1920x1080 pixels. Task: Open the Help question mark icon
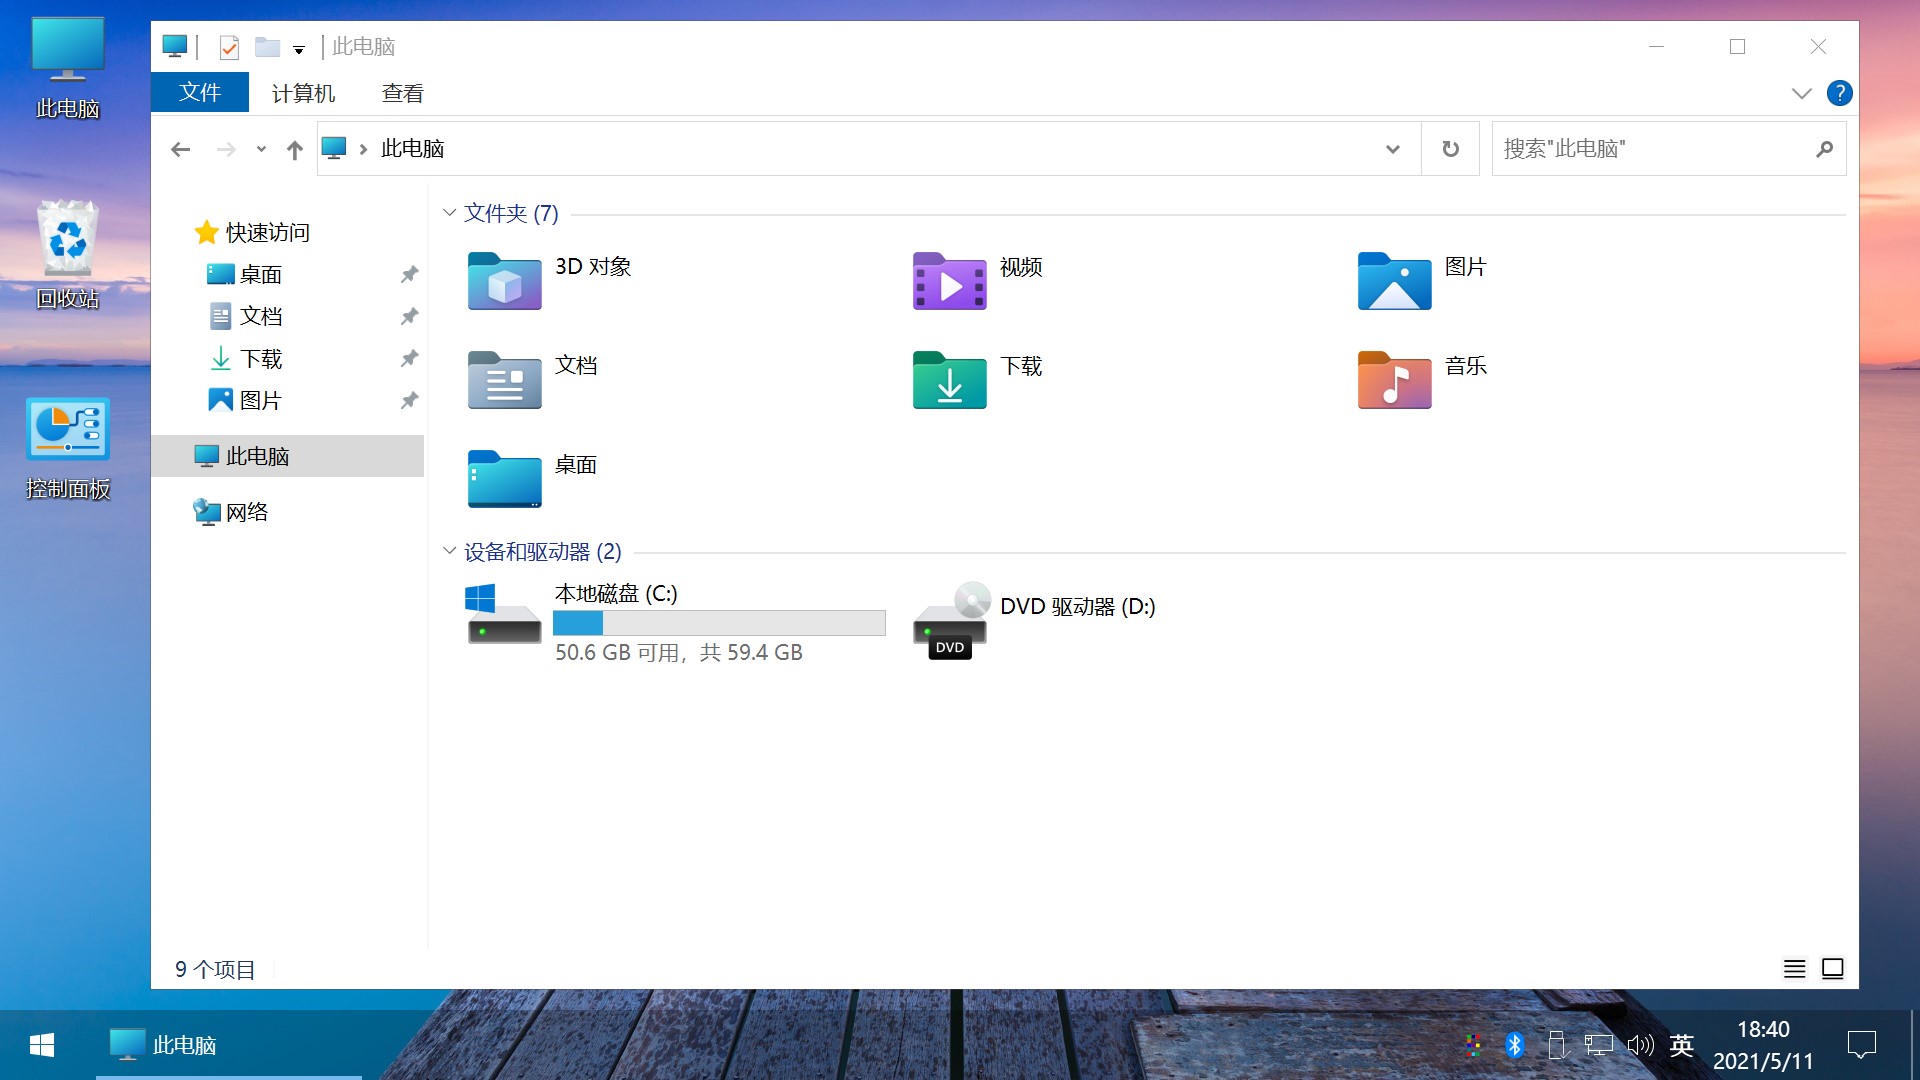click(x=1840, y=93)
